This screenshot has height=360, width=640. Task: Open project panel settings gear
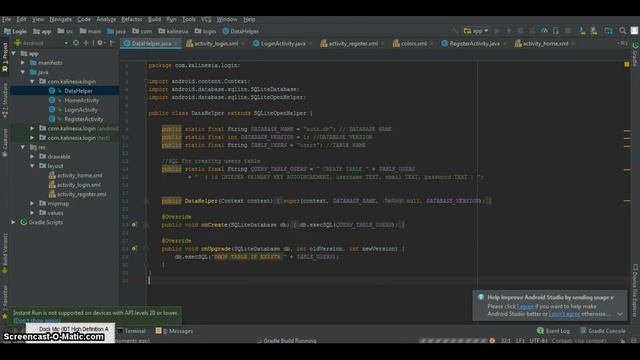tap(100, 43)
